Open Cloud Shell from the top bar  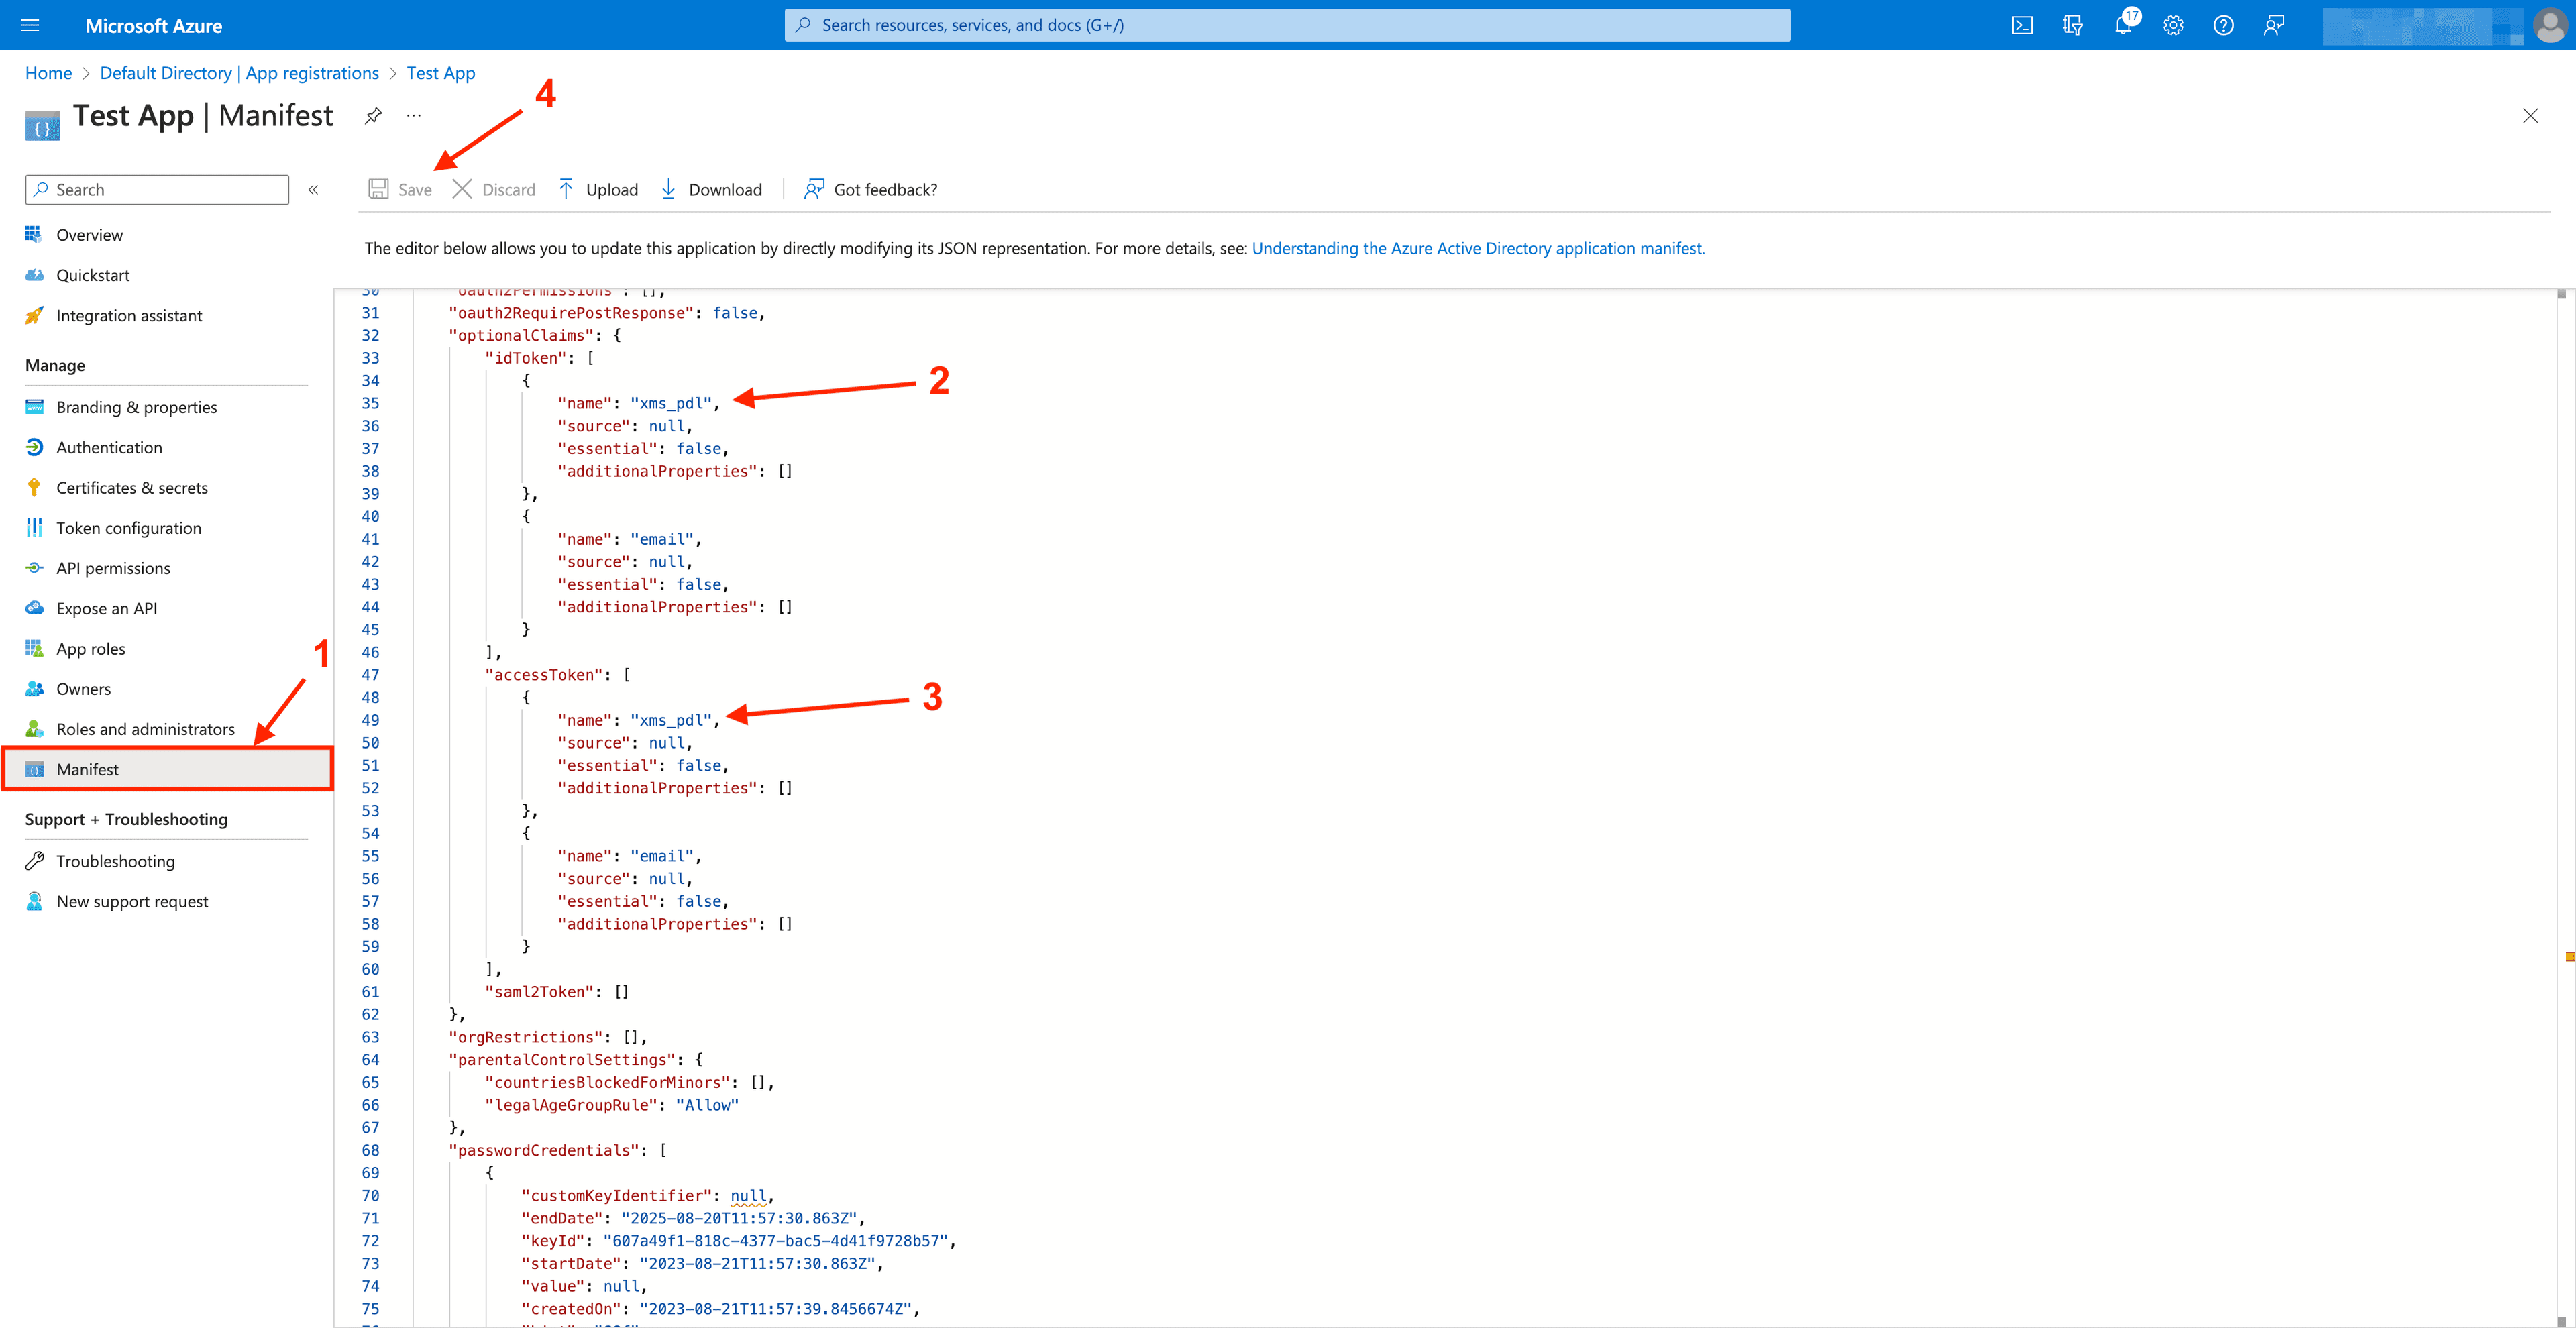click(x=2022, y=25)
